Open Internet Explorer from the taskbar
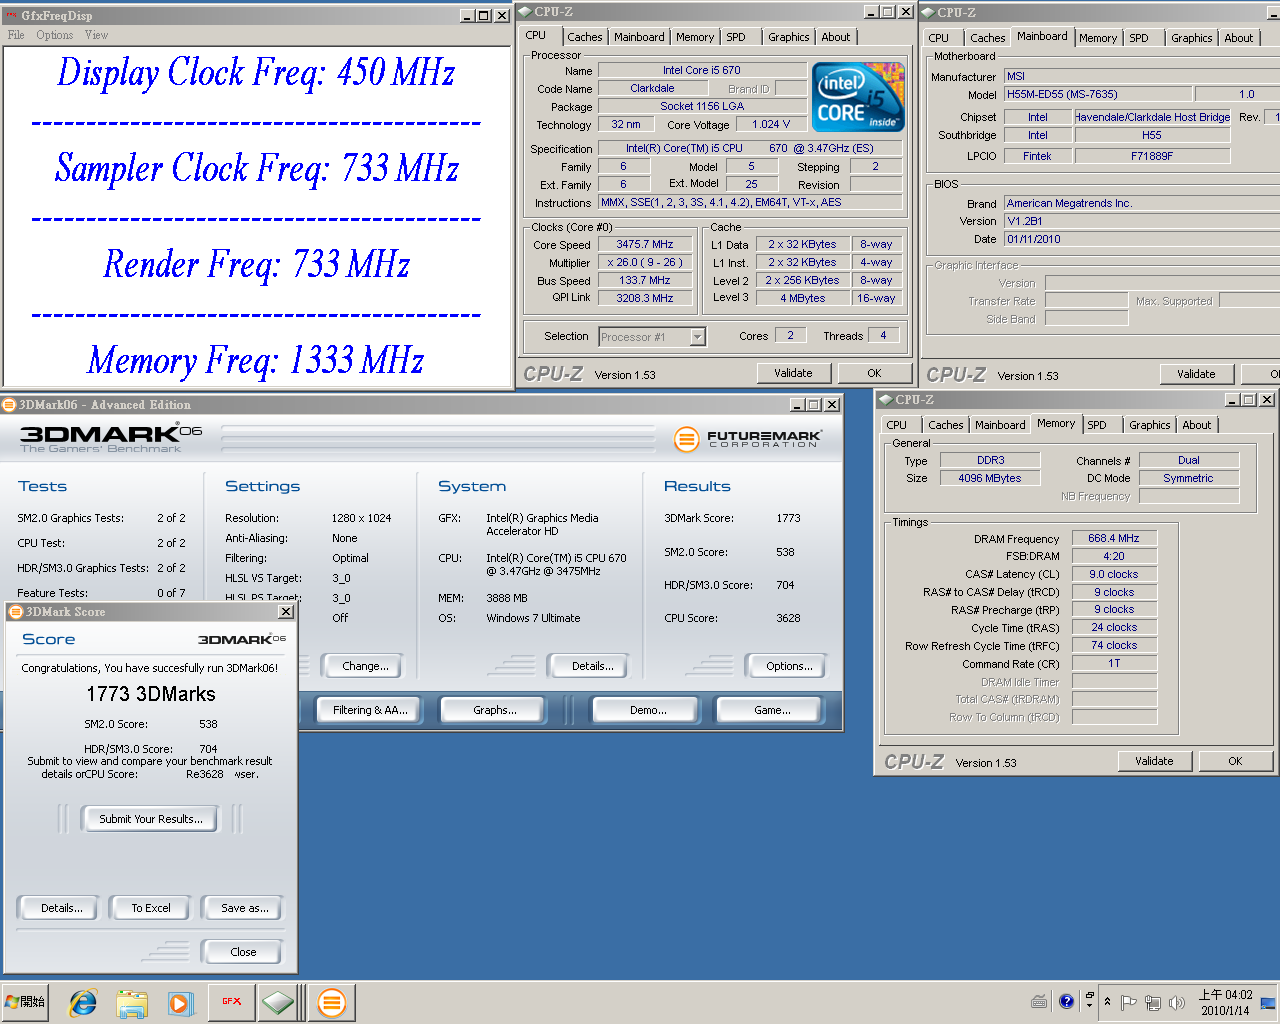Screen dimensions: 1280x1024 tap(83, 1002)
